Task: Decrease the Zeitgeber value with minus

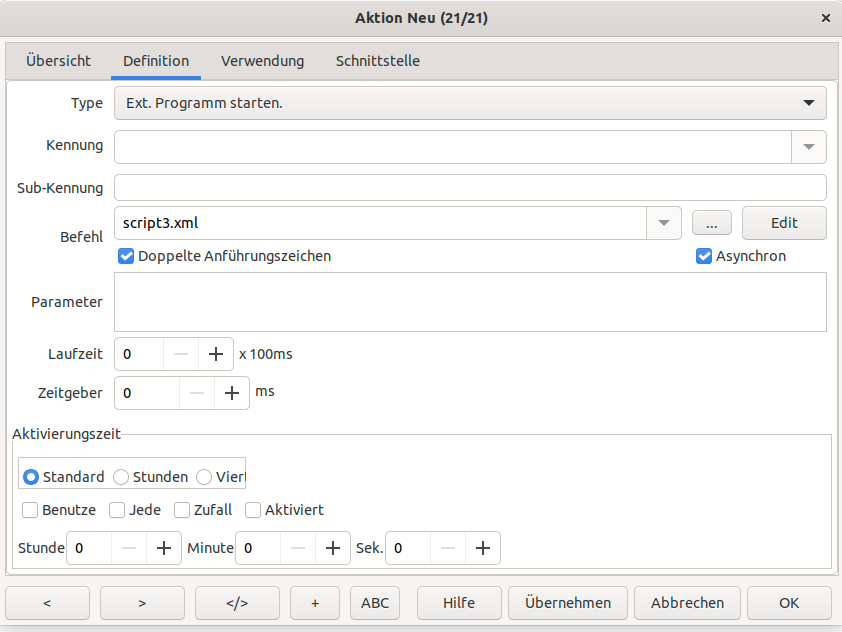Action: pos(197,393)
